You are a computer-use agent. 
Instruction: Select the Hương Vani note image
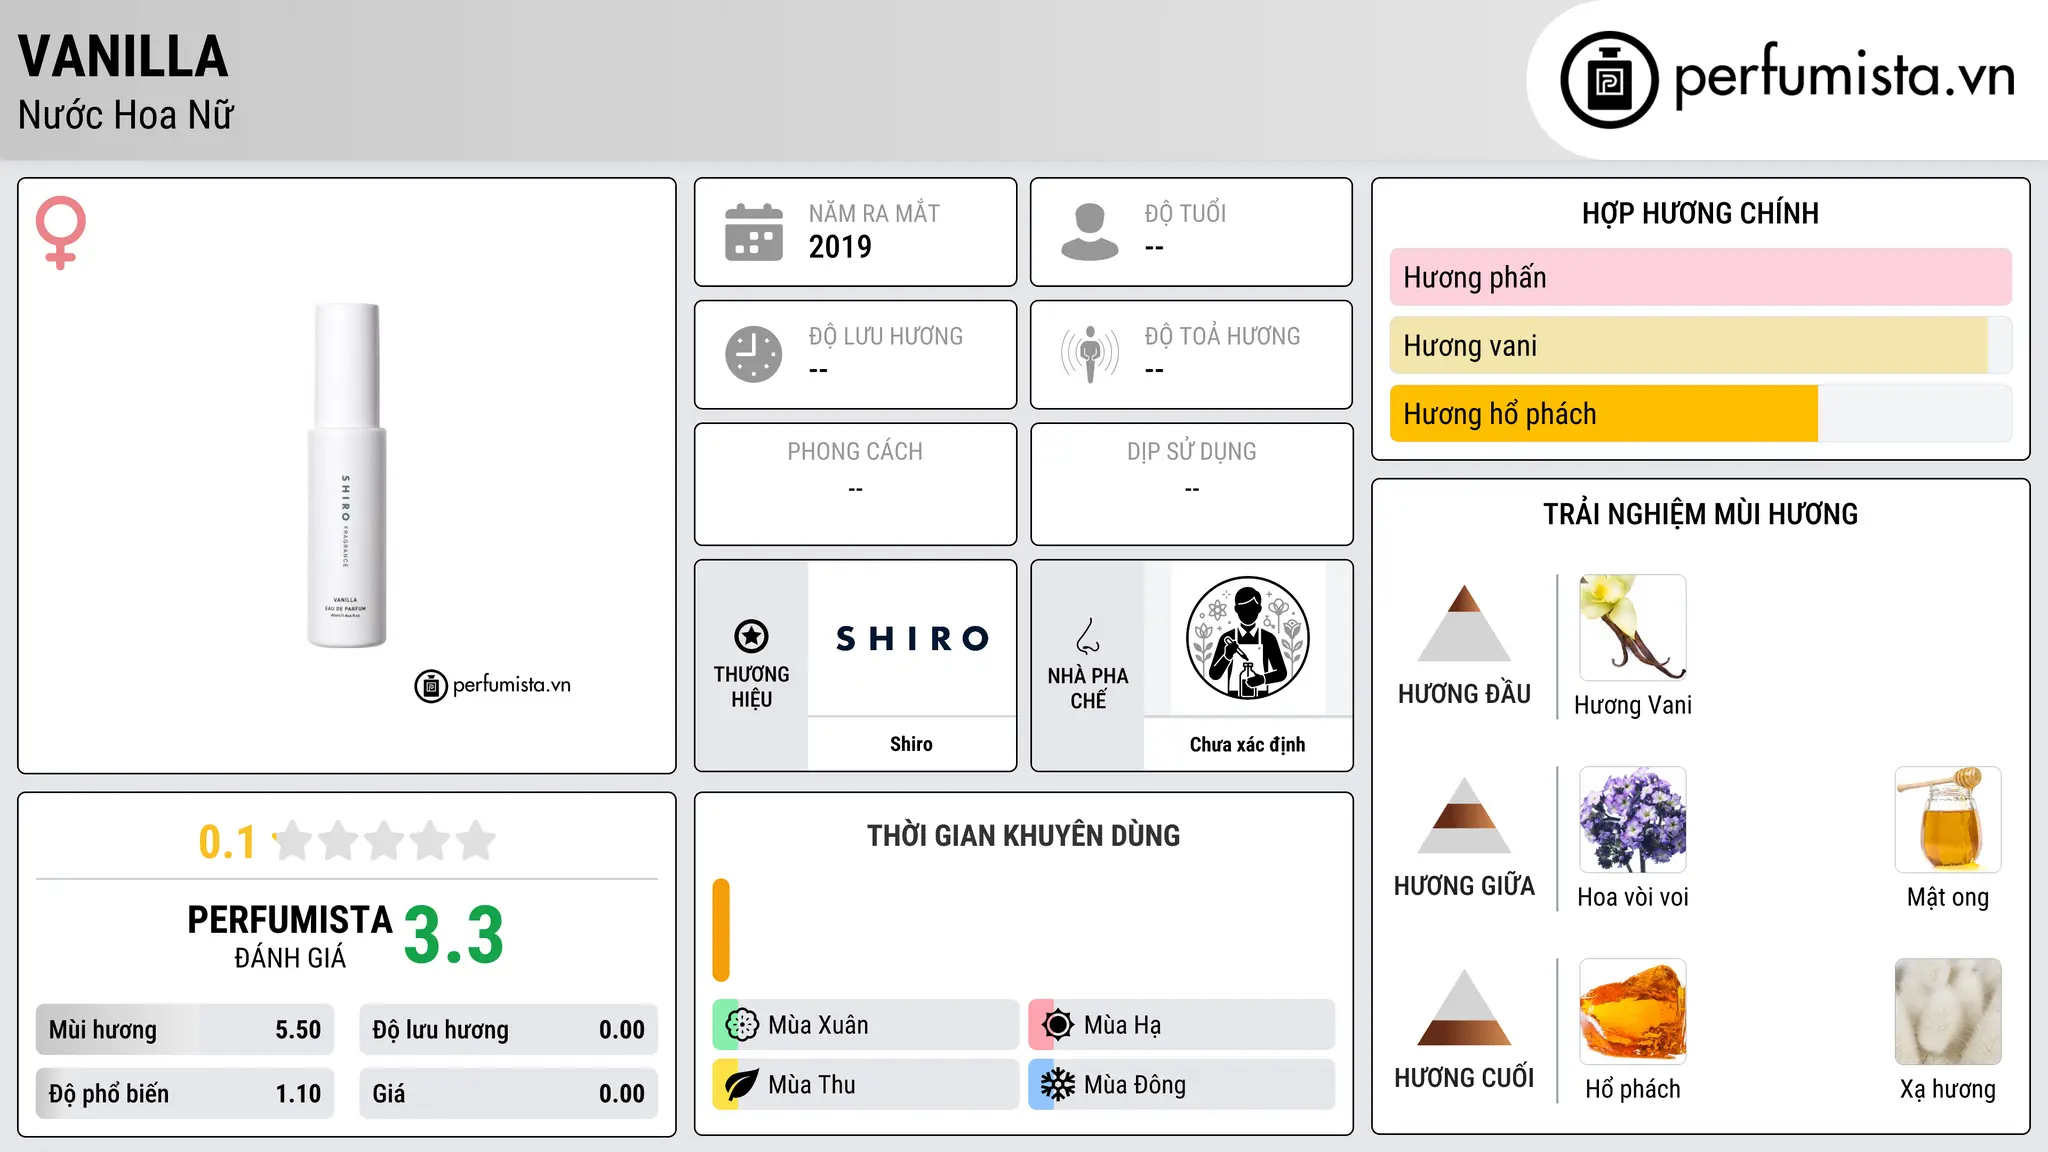point(1633,628)
